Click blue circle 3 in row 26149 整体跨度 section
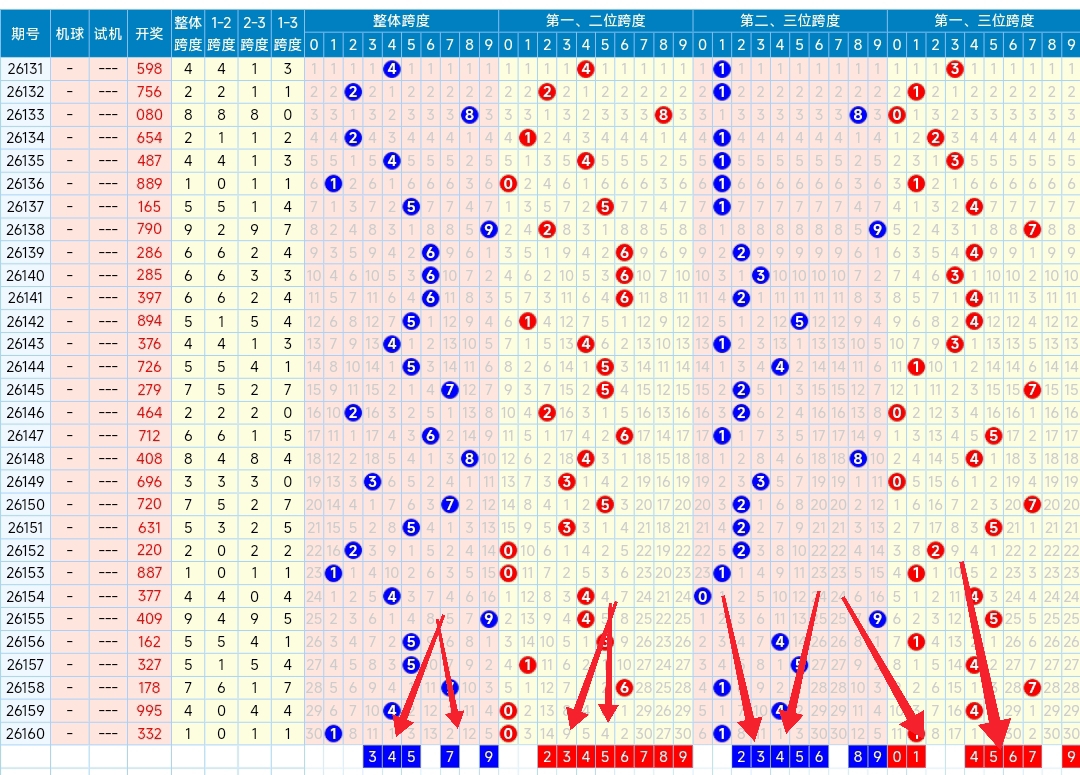The width and height of the screenshot is (1080, 775). [373, 482]
